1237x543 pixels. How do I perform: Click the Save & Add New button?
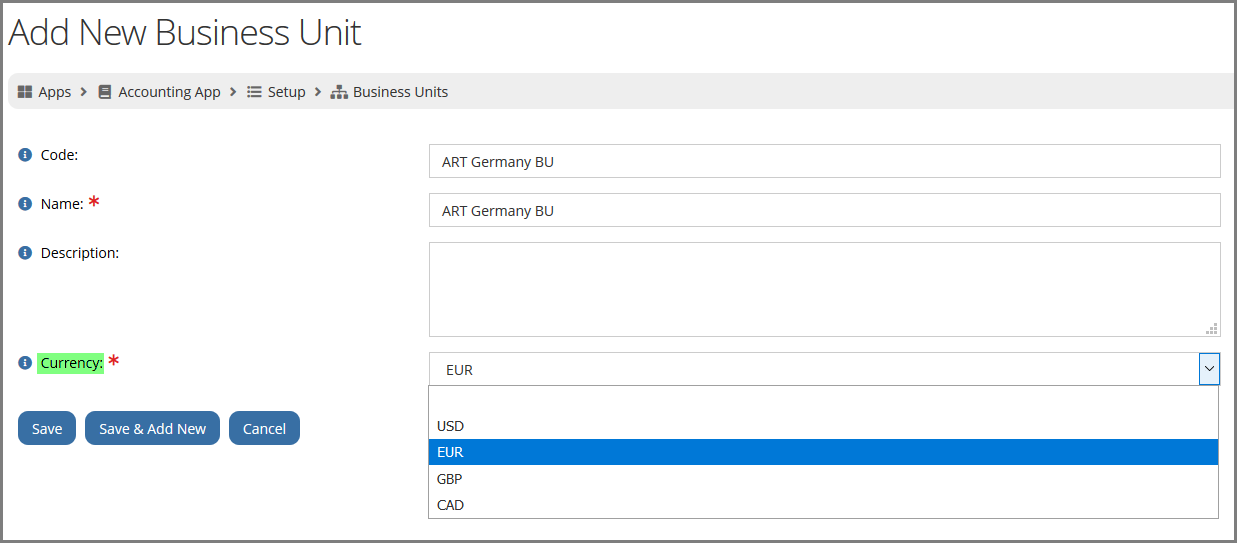pos(152,428)
